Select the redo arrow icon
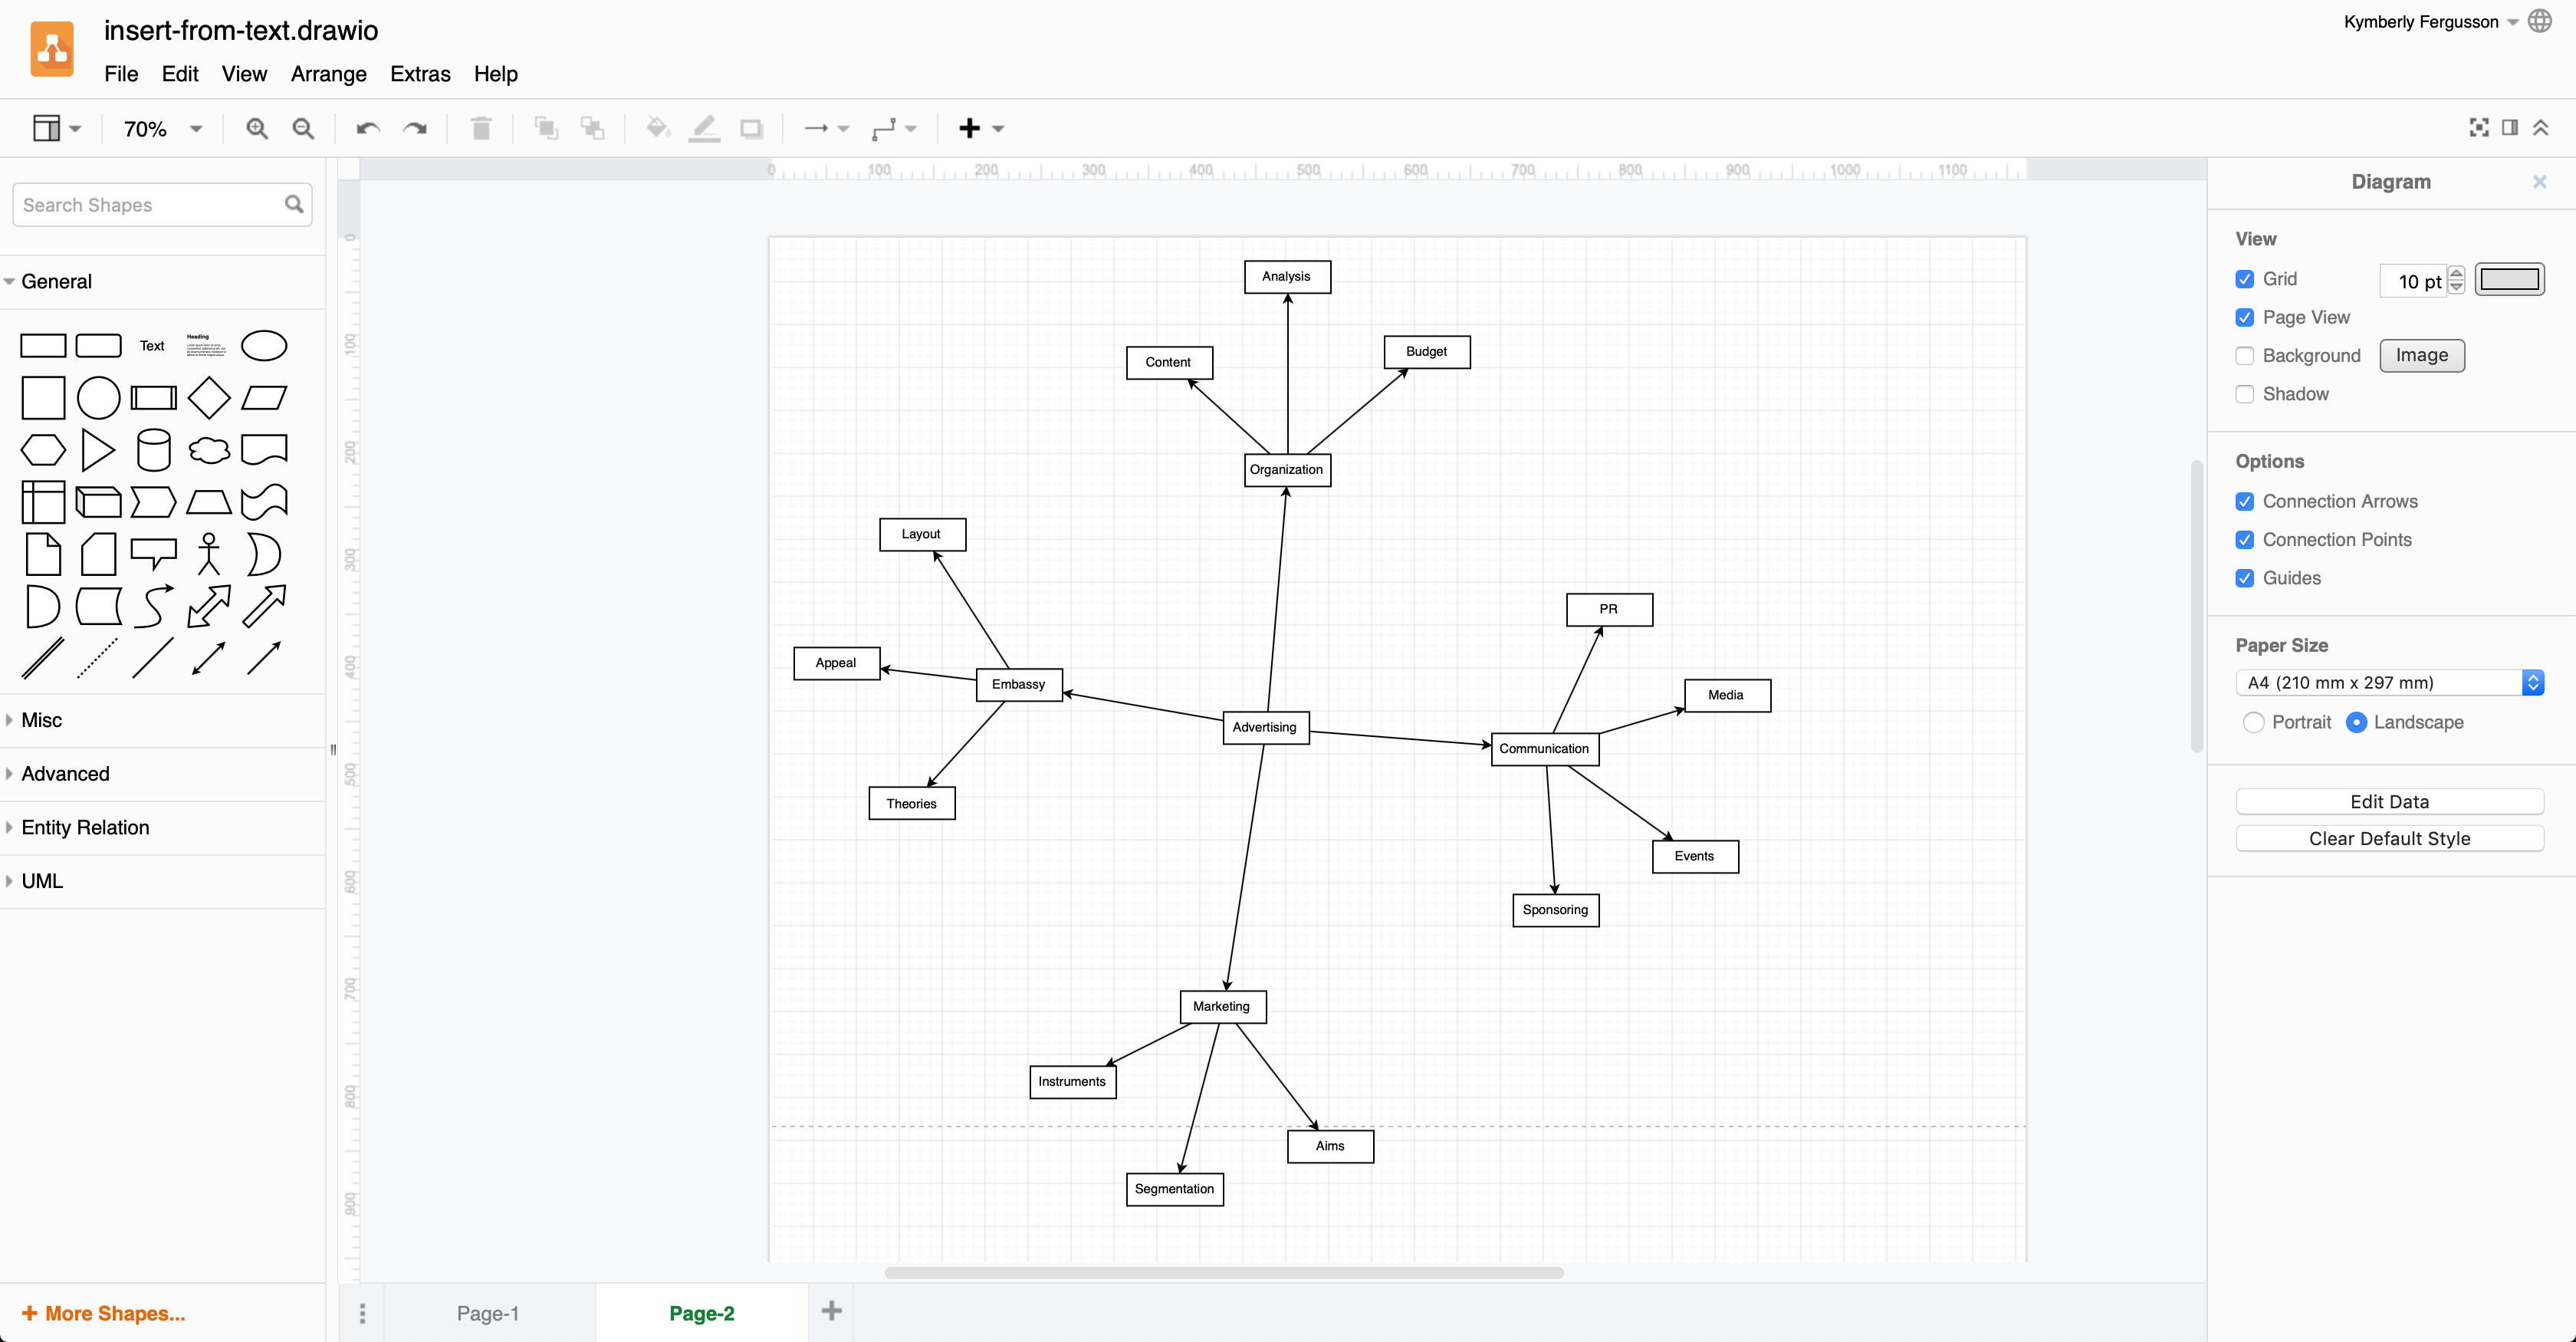The image size is (2576, 1342). (x=416, y=128)
